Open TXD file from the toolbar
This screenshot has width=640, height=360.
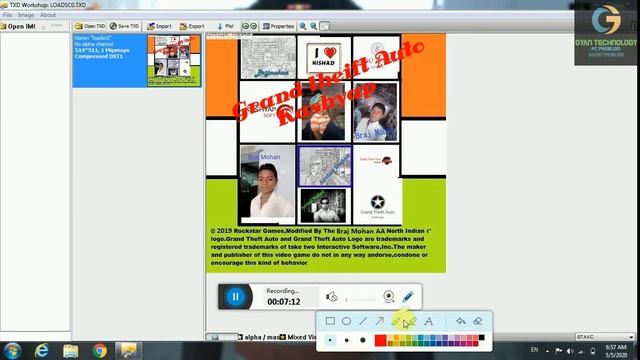click(90, 26)
